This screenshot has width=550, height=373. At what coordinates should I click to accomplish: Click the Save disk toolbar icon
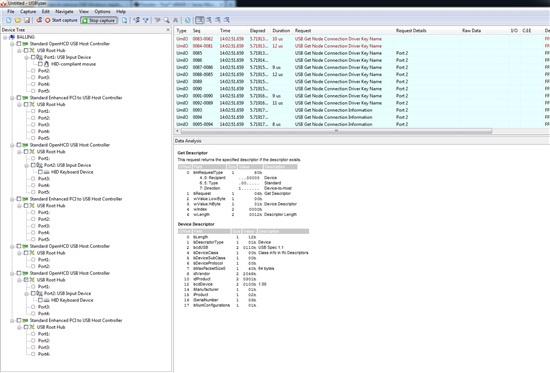pyautogui.click(x=27, y=20)
